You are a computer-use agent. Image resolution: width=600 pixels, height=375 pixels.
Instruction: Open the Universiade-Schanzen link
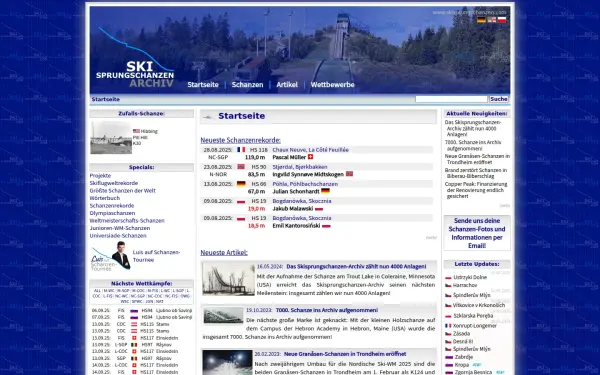(x=118, y=236)
